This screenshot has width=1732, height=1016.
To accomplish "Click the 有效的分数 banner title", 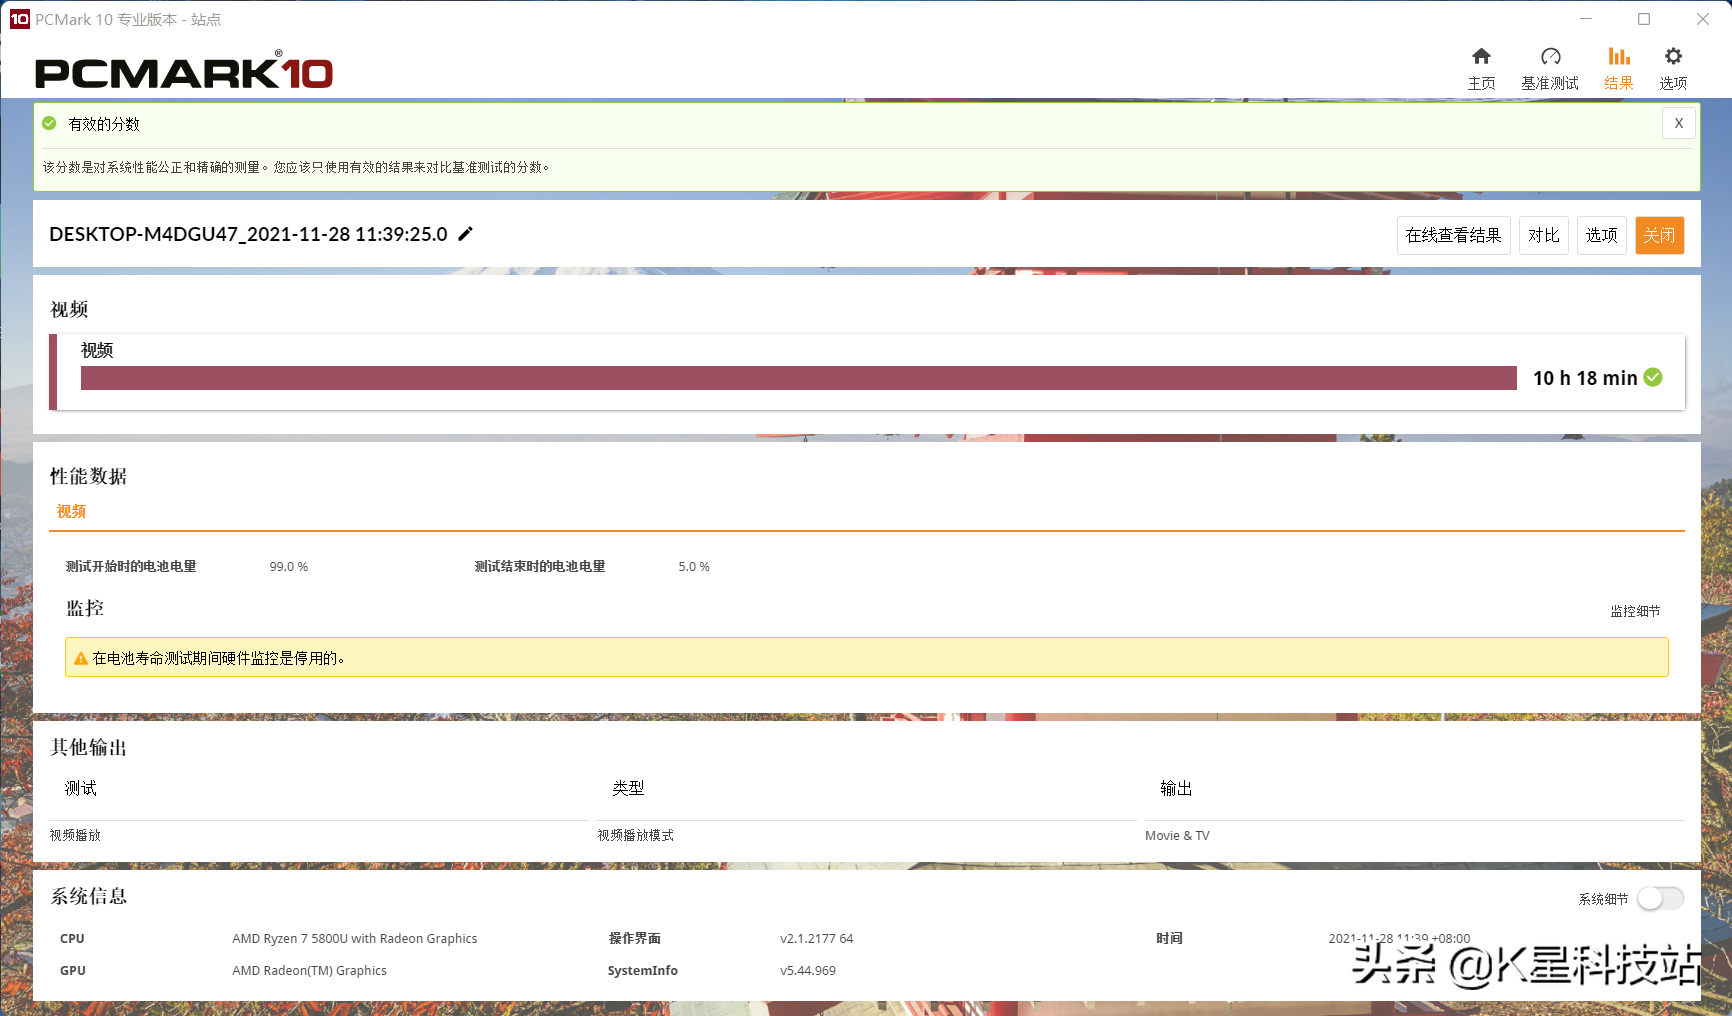I will pyautogui.click(x=104, y=124).
